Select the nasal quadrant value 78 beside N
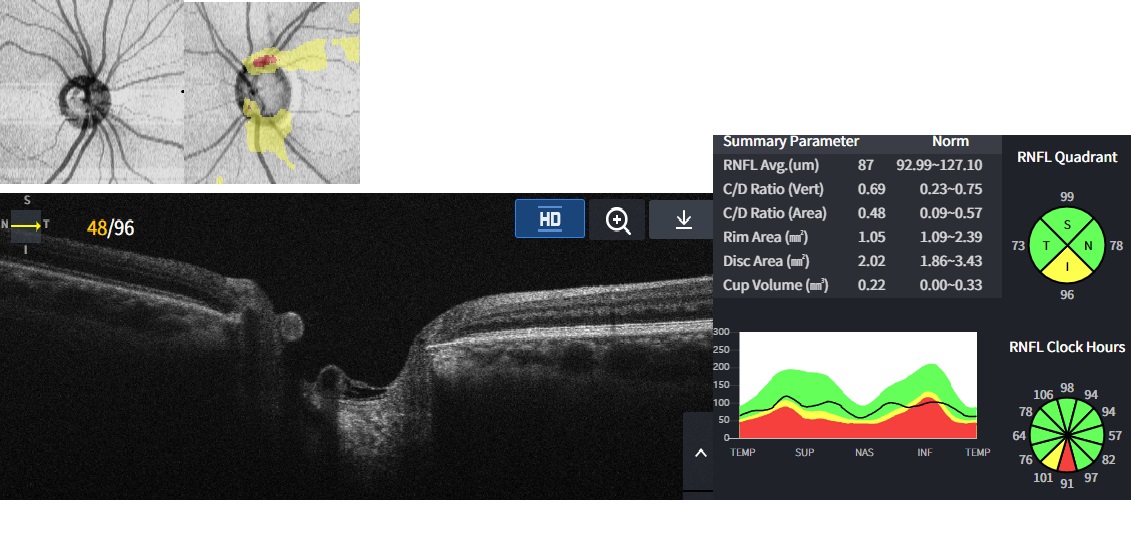This screenshot has height=534, width=1131. click(1116, 246)
